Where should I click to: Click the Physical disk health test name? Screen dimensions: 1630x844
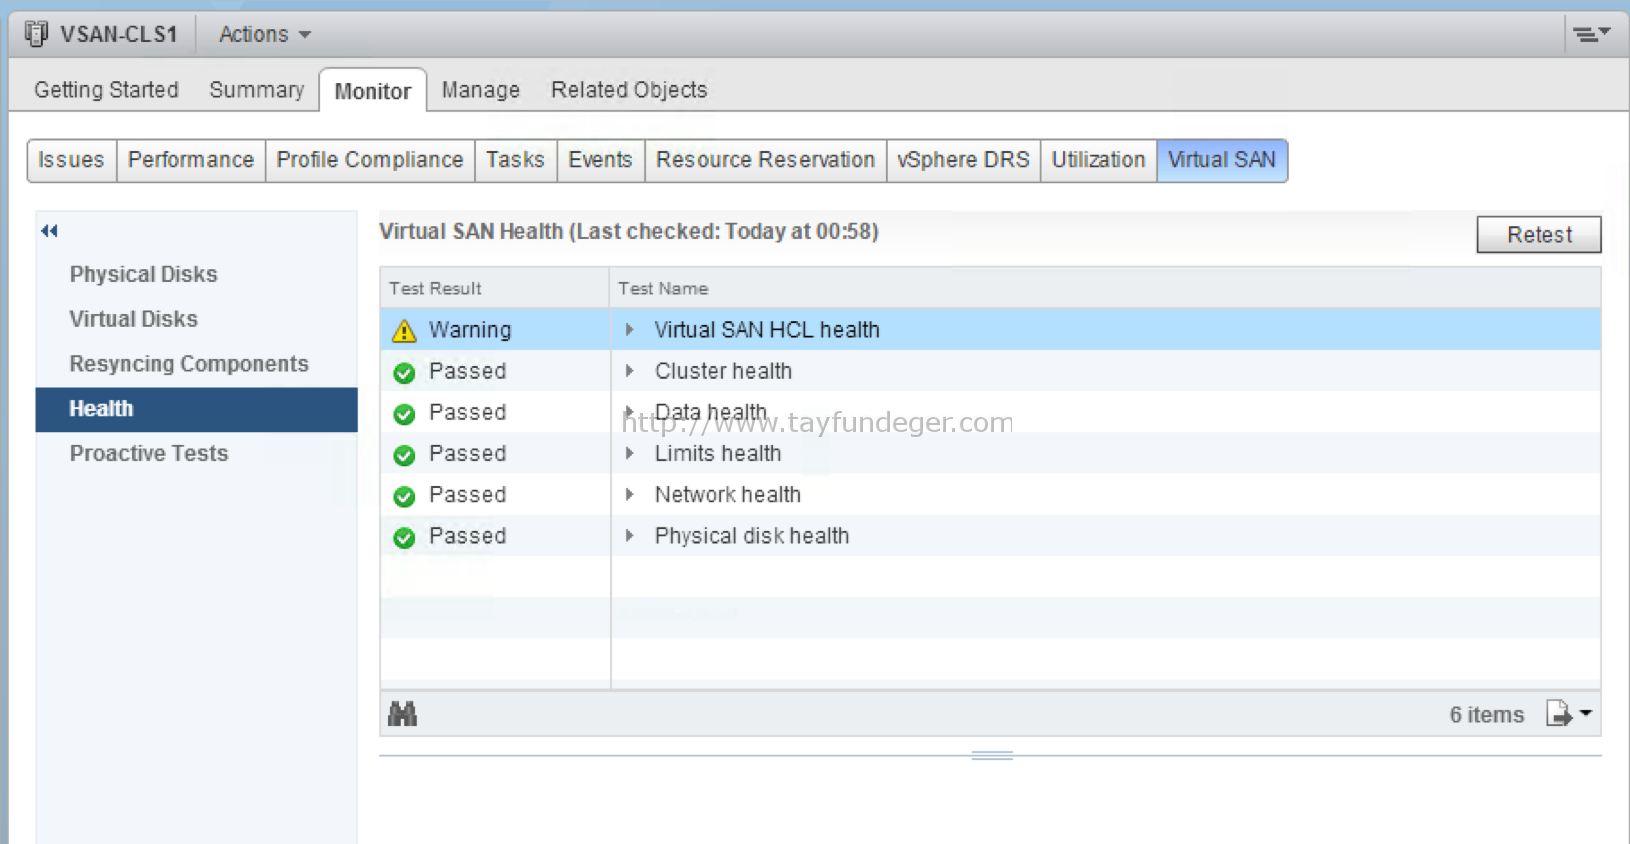(x=752, y=536)
